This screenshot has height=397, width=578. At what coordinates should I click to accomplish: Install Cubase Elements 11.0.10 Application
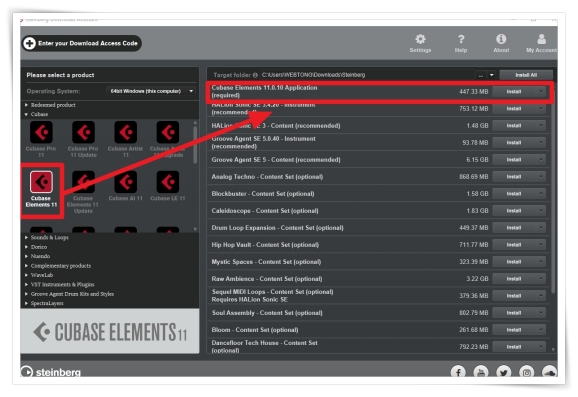(514, 91)
